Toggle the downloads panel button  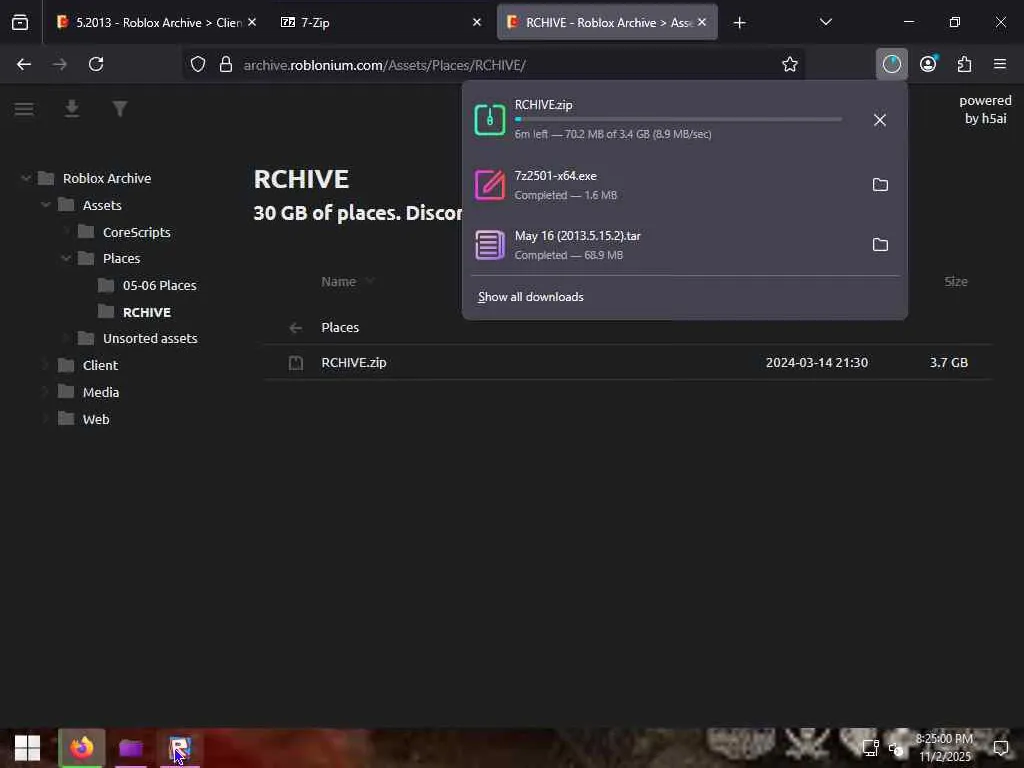[x=891, y=64]
